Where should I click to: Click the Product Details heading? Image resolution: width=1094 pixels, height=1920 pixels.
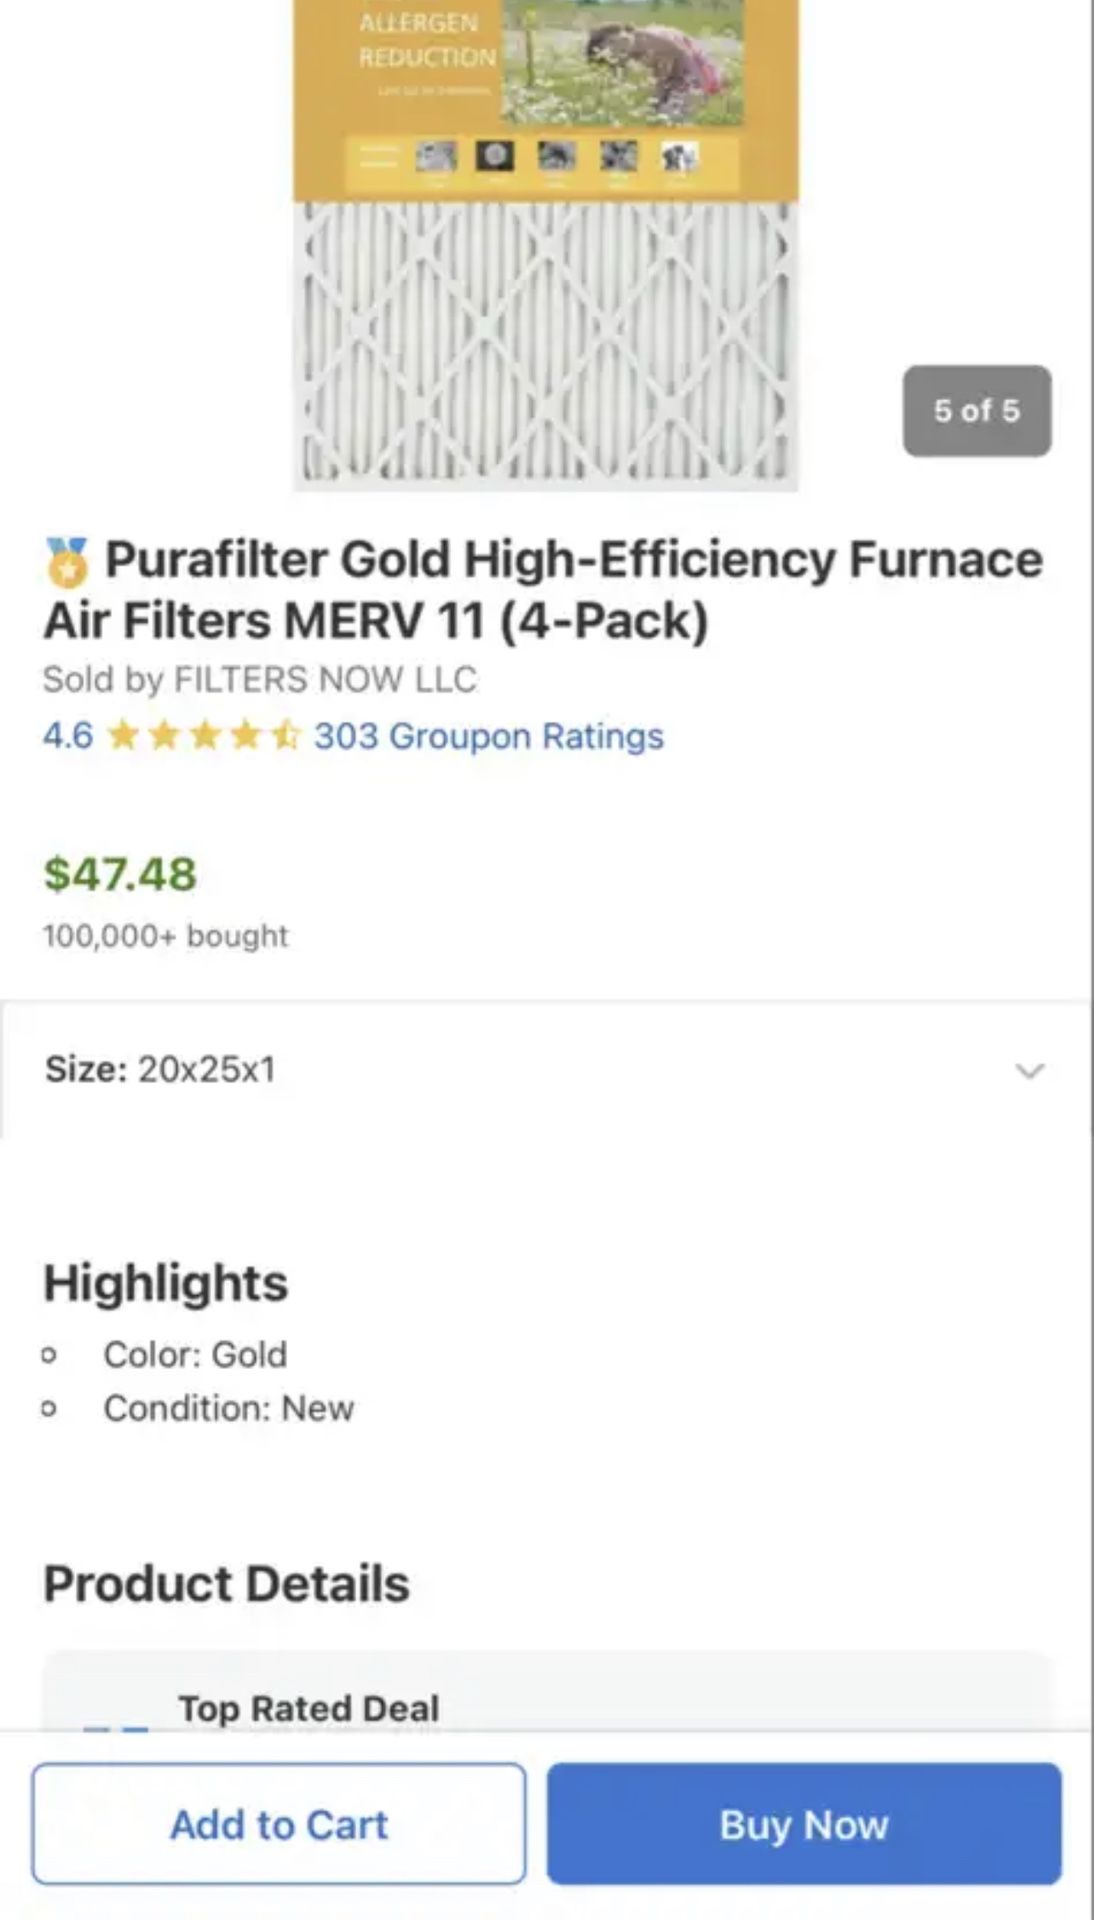(x=226, y=1584)
